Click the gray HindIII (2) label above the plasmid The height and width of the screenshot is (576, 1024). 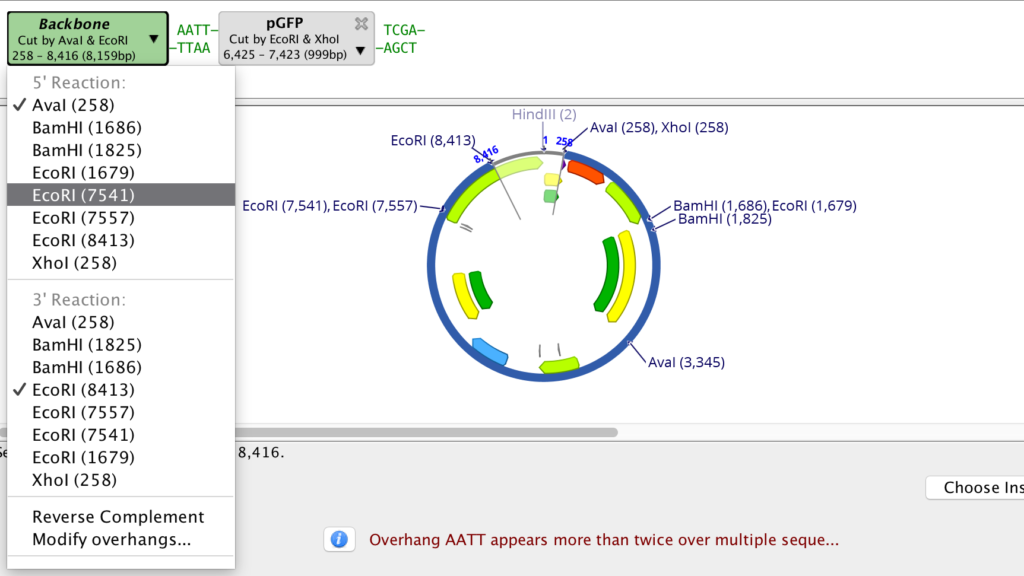(x=543, y=114)
